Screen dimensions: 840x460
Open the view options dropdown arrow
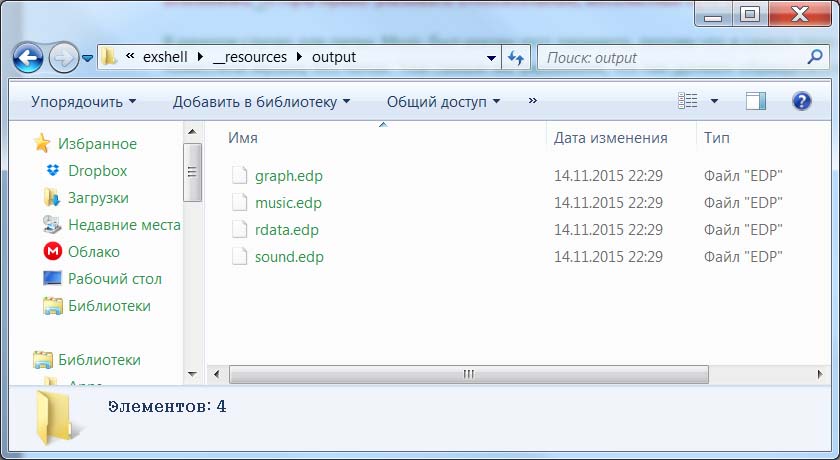click(x=714, y=101)
